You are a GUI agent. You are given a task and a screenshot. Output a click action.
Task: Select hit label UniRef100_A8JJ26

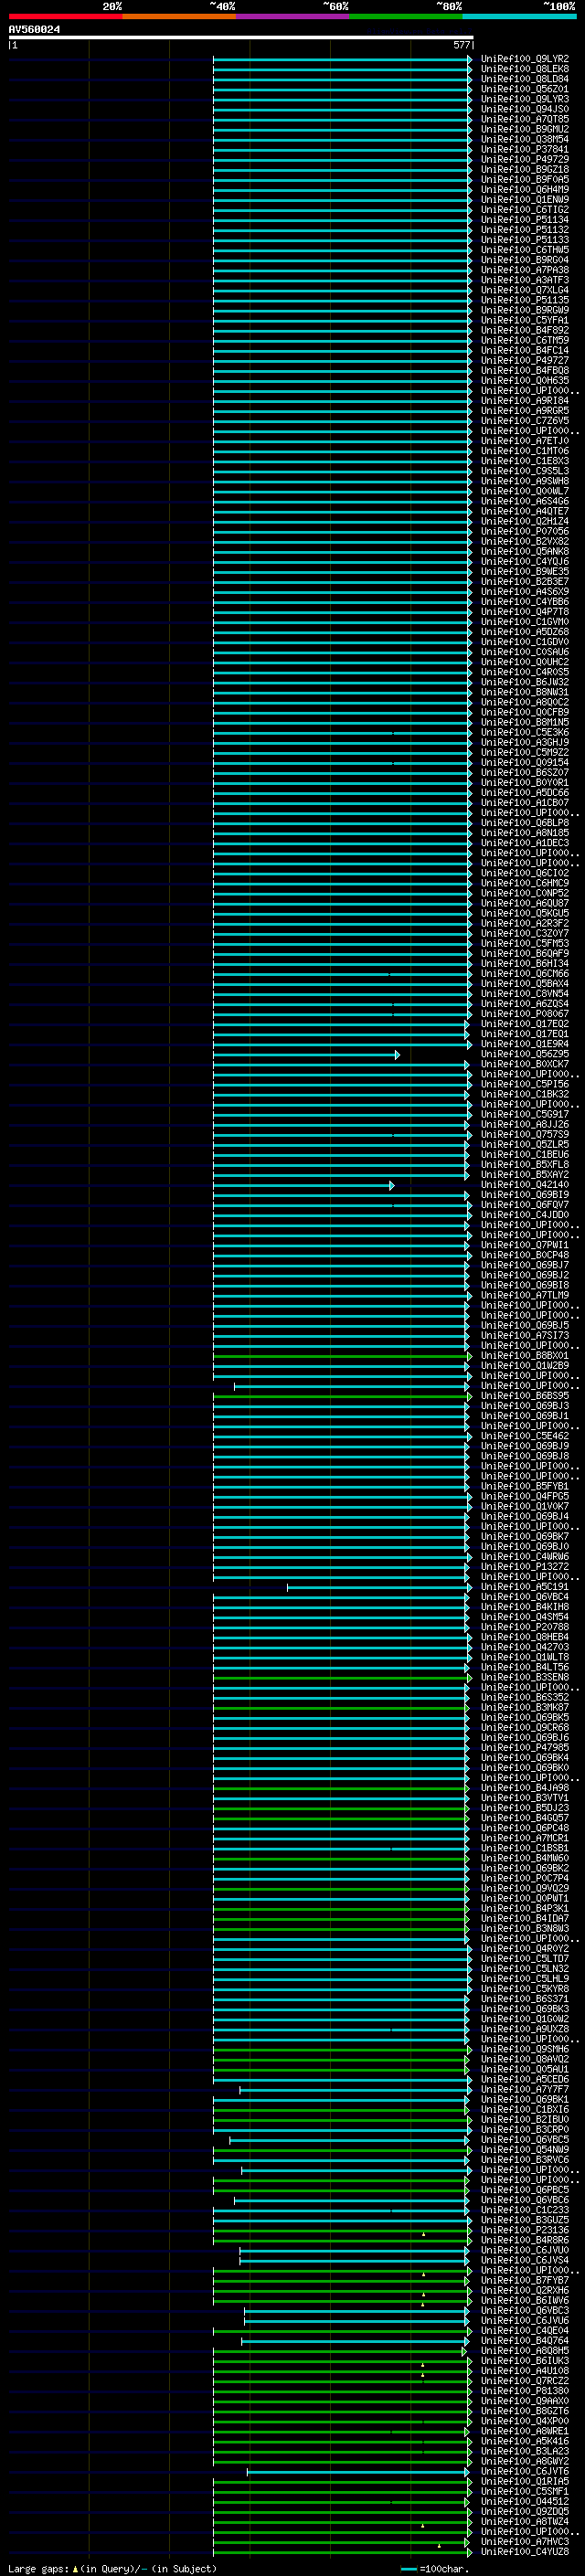[524, 1124]
